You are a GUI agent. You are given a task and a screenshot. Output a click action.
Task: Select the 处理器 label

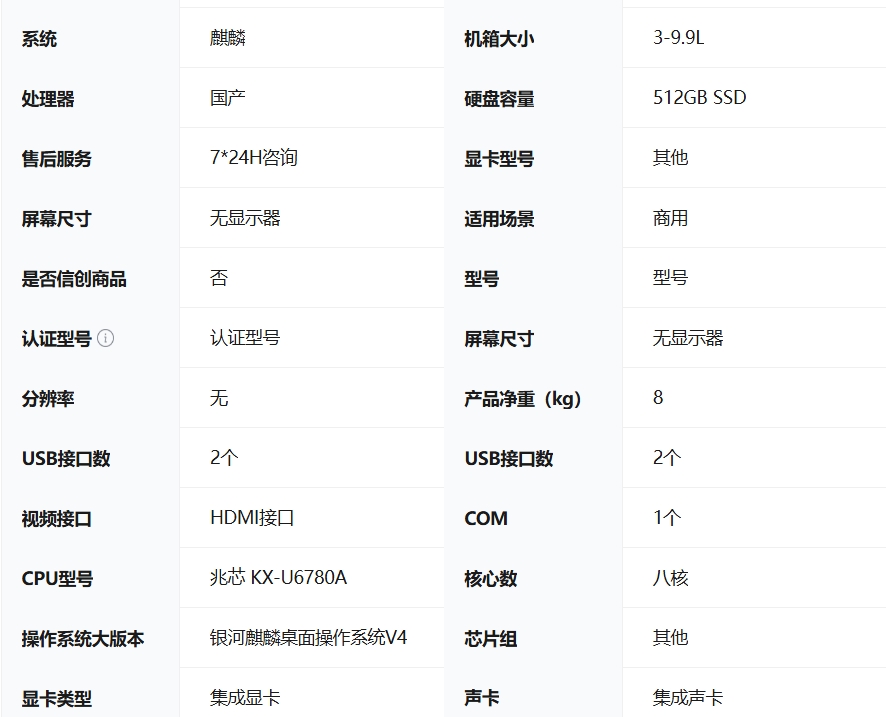pyautogui.click(x=48, y=99)
